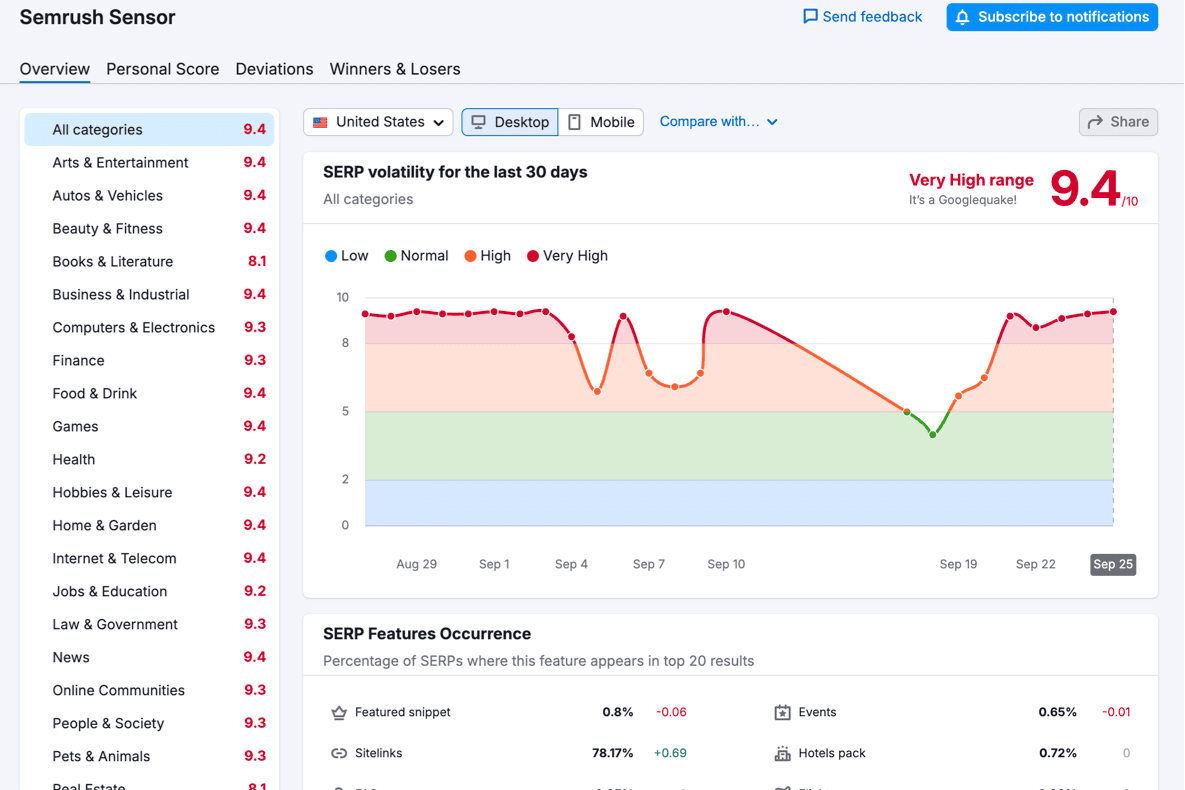Click Subscribe to notifications button
This screenshot has height=790, width=1185.
(1052, 17)
